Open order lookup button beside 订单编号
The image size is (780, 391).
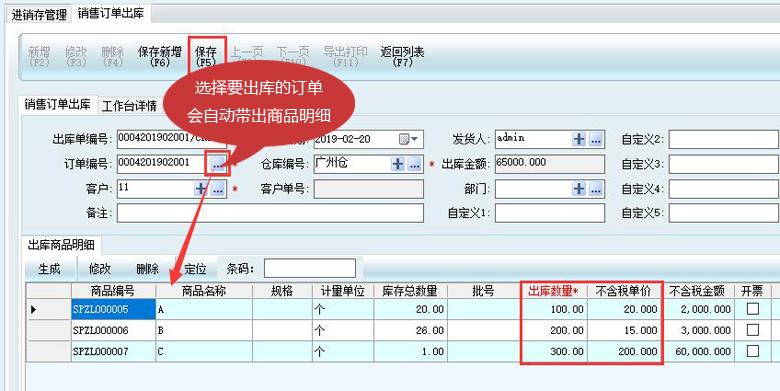(x=217, y=164)
